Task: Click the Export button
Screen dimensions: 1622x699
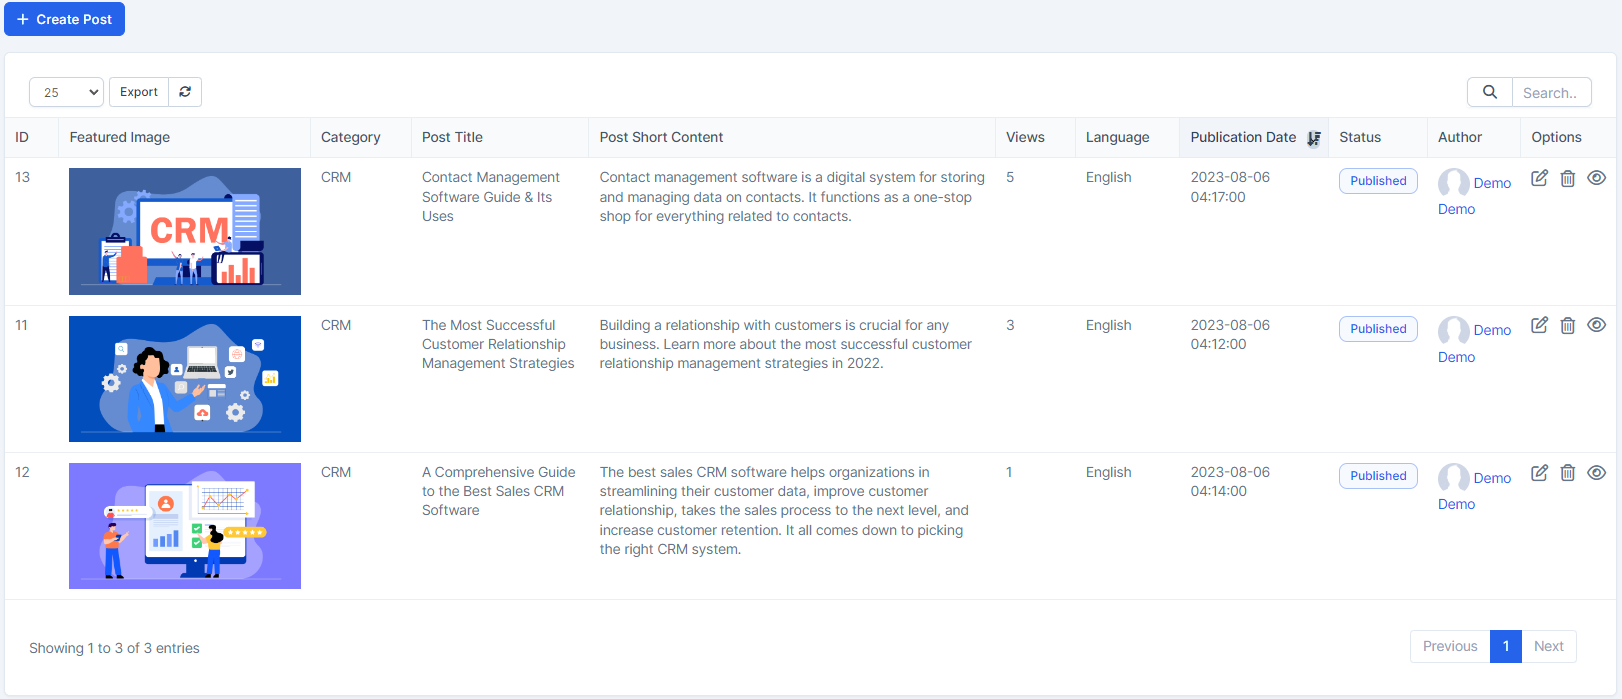Action: pos(139,92)
